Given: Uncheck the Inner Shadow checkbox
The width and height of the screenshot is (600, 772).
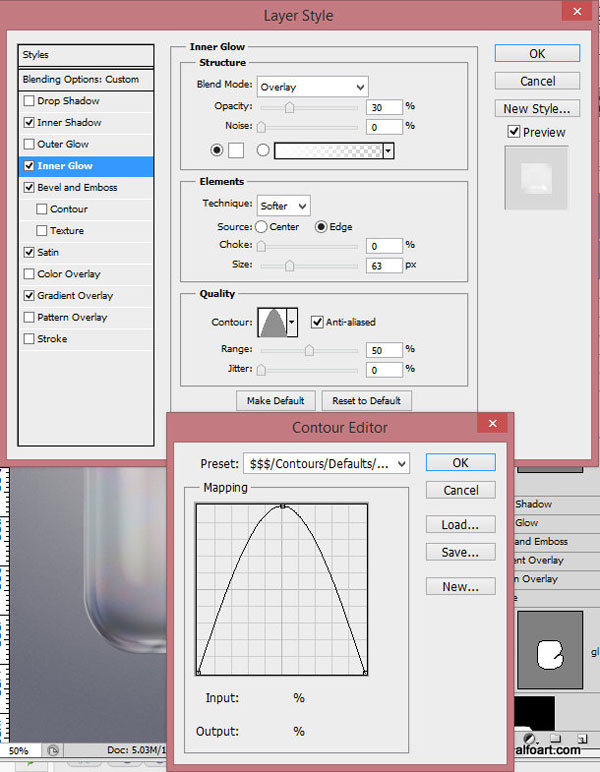Looking at the screenshot, I should point(29,123).
